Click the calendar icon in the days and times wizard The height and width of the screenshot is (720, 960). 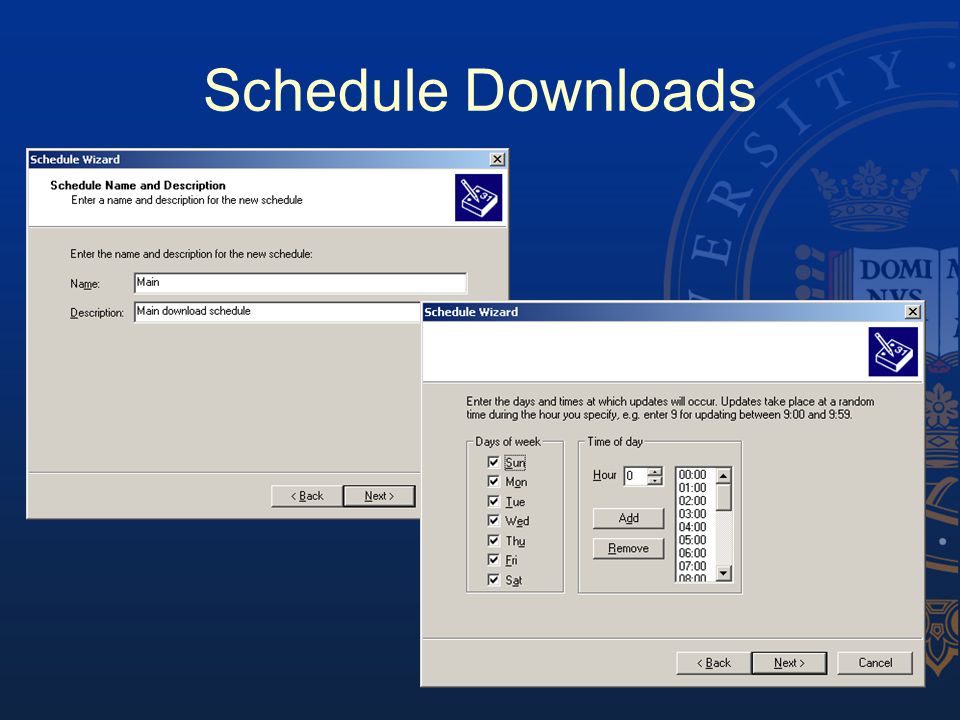[x=893, y=351]
